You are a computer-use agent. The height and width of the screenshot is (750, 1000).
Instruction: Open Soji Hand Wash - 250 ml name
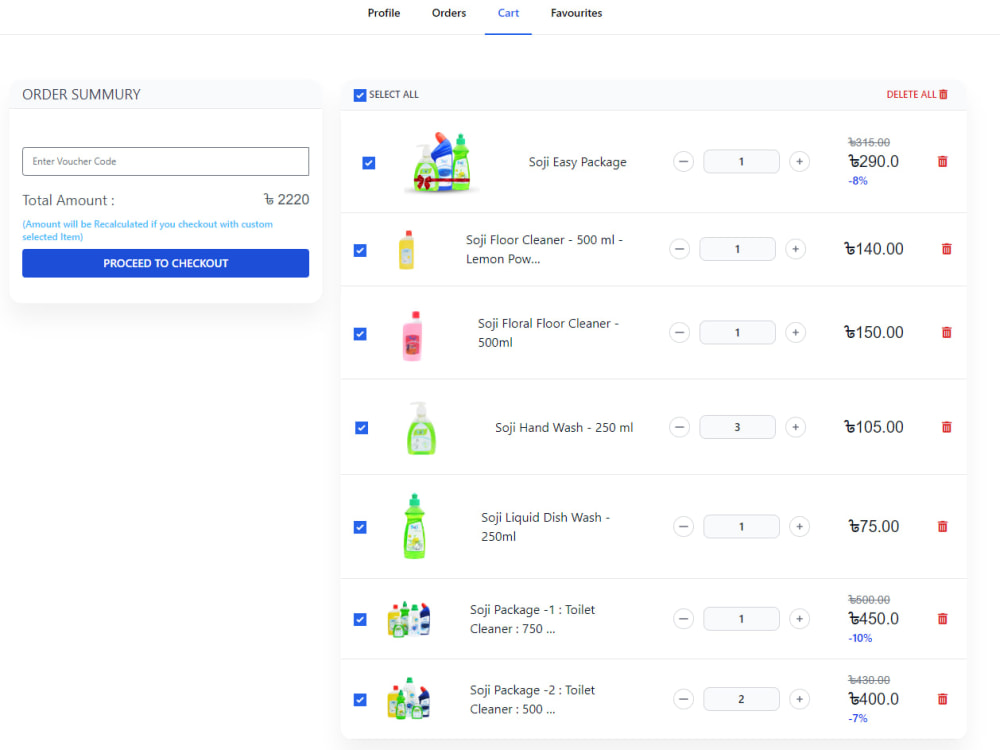point(564,427)
